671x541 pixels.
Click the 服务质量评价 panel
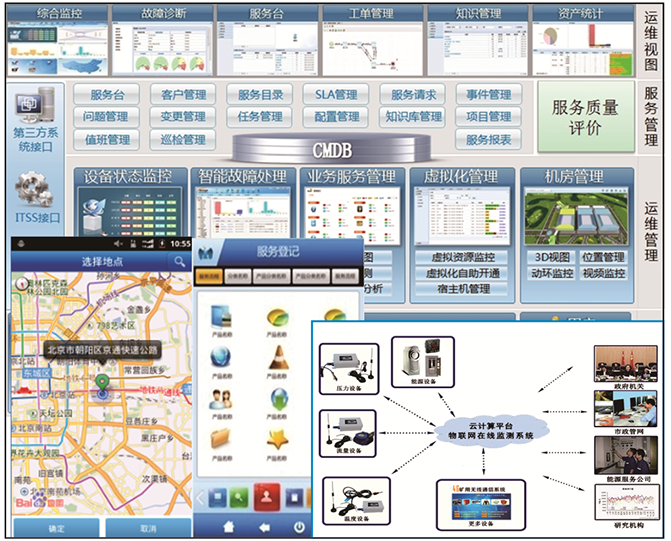click(585, 117)
